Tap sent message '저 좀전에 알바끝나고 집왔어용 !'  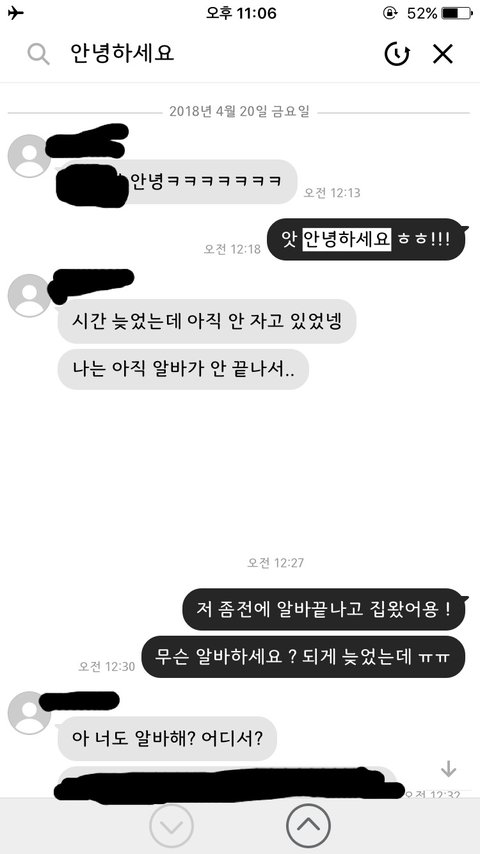coord(324,609)
